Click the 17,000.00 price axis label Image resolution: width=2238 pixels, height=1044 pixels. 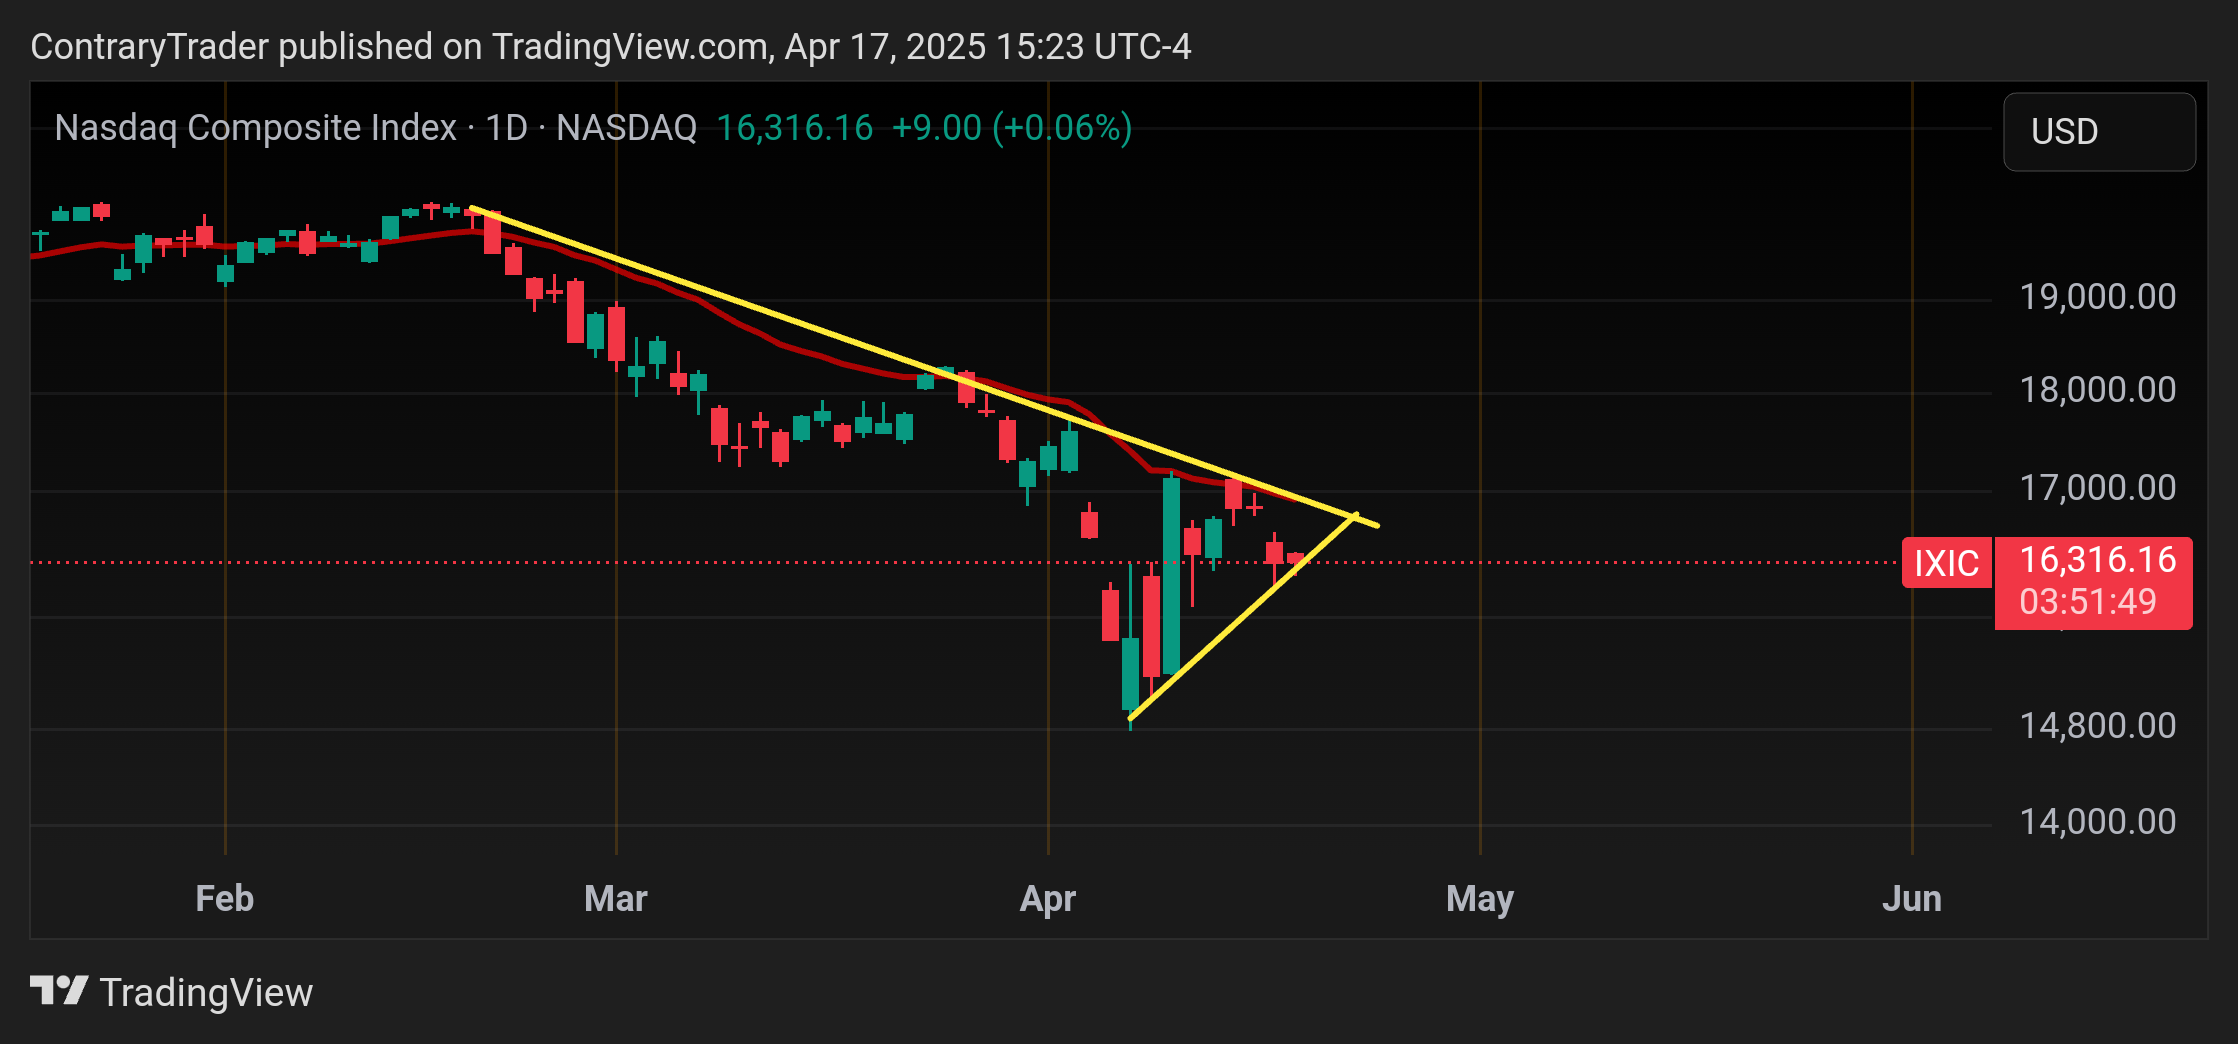[2098, 488]
